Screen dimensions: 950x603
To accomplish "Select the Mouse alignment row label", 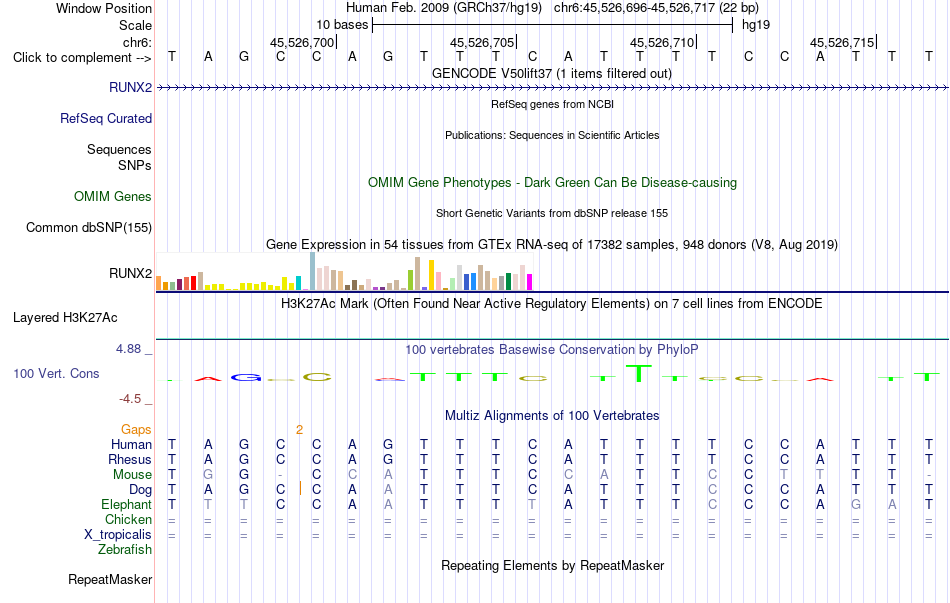I will tap(132, 475).
